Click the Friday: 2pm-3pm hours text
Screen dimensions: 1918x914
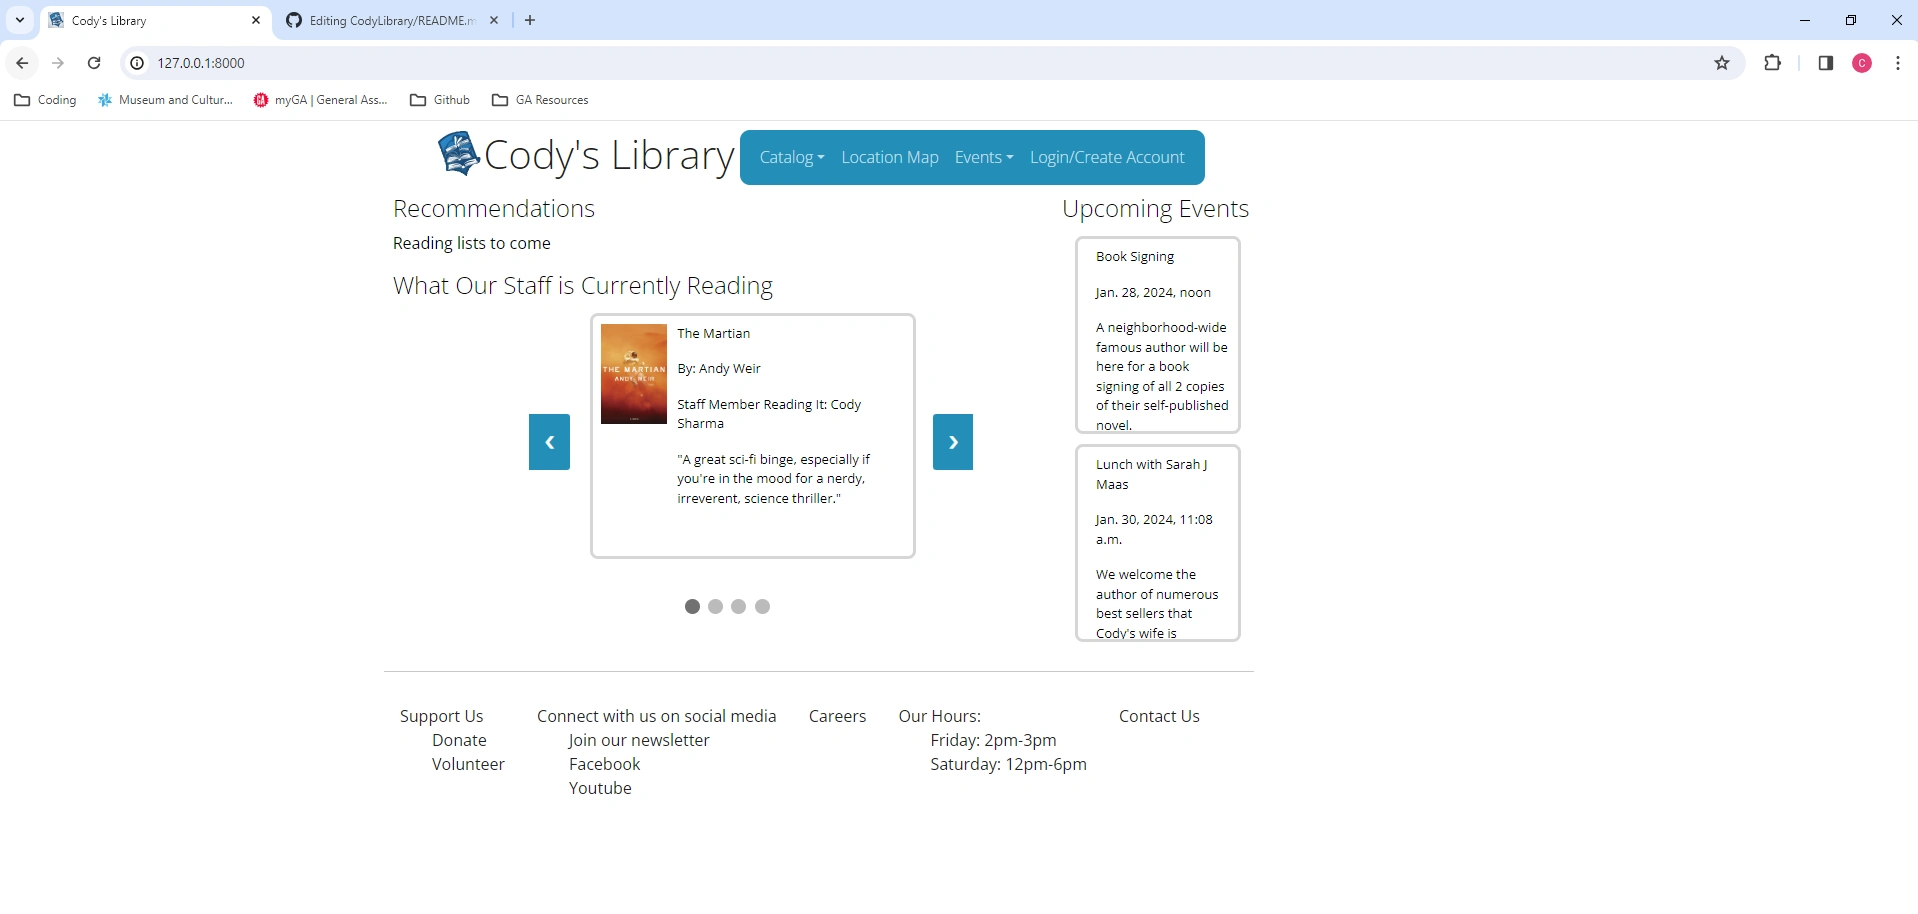[993, 740]
